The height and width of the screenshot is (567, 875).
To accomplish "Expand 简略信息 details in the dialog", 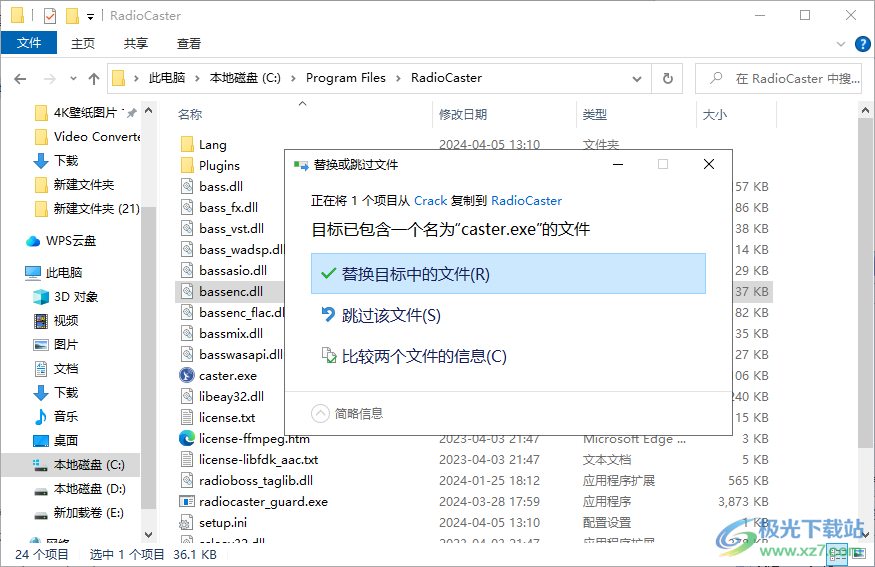I will (320, 414).
